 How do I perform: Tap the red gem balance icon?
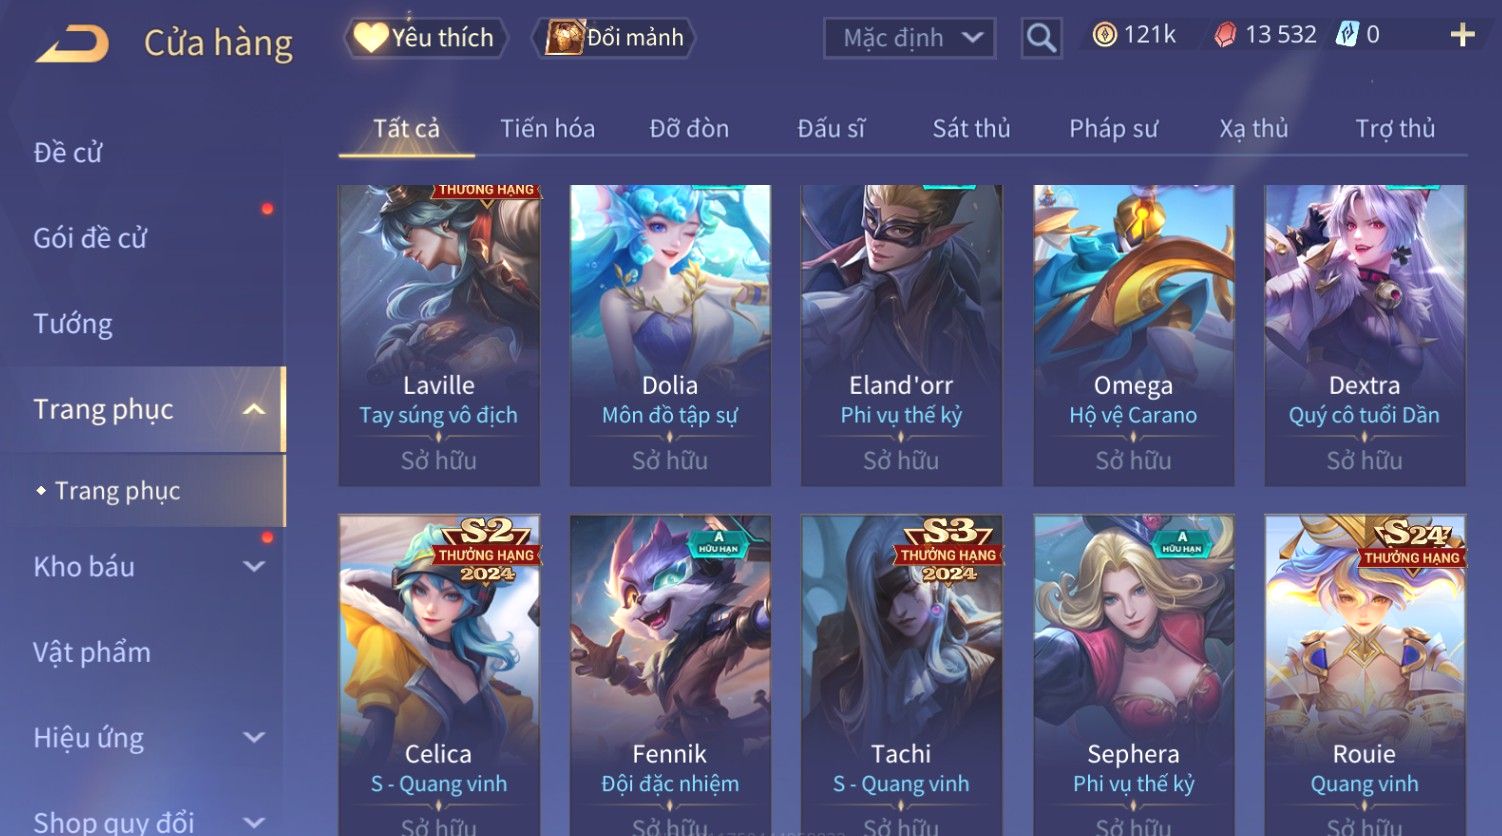click(1225, 35)
